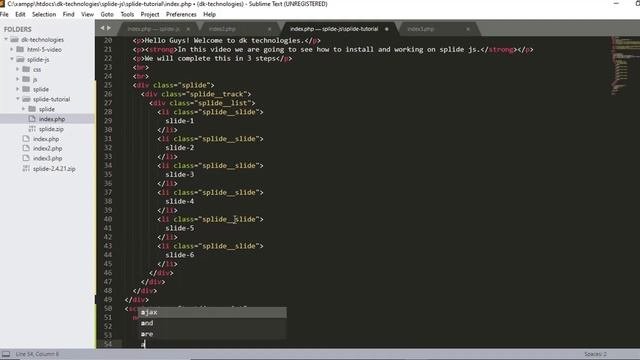
Task: Click the div class="splide__list" line
Action: pos(202,103)
